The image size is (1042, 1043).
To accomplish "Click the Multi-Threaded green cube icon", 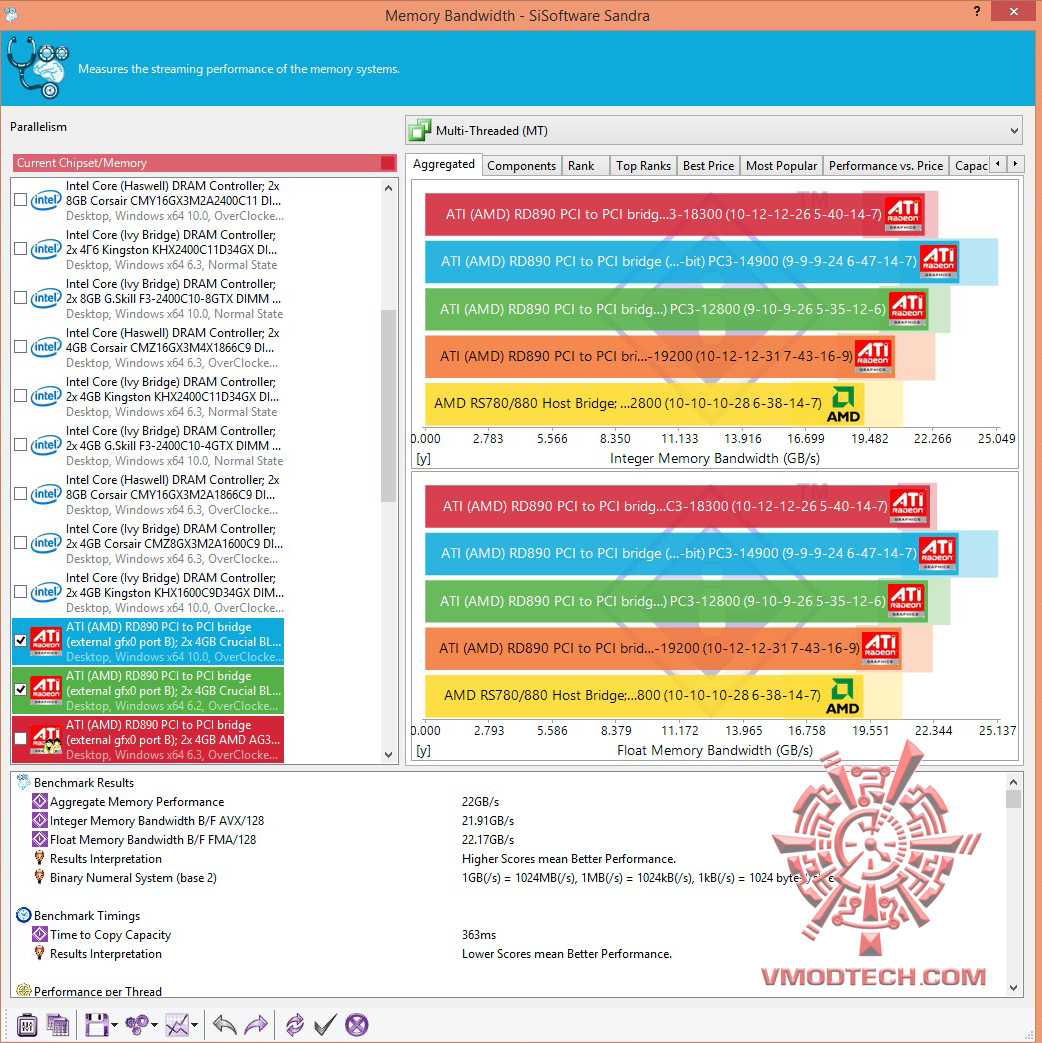I will click(420, 130).
